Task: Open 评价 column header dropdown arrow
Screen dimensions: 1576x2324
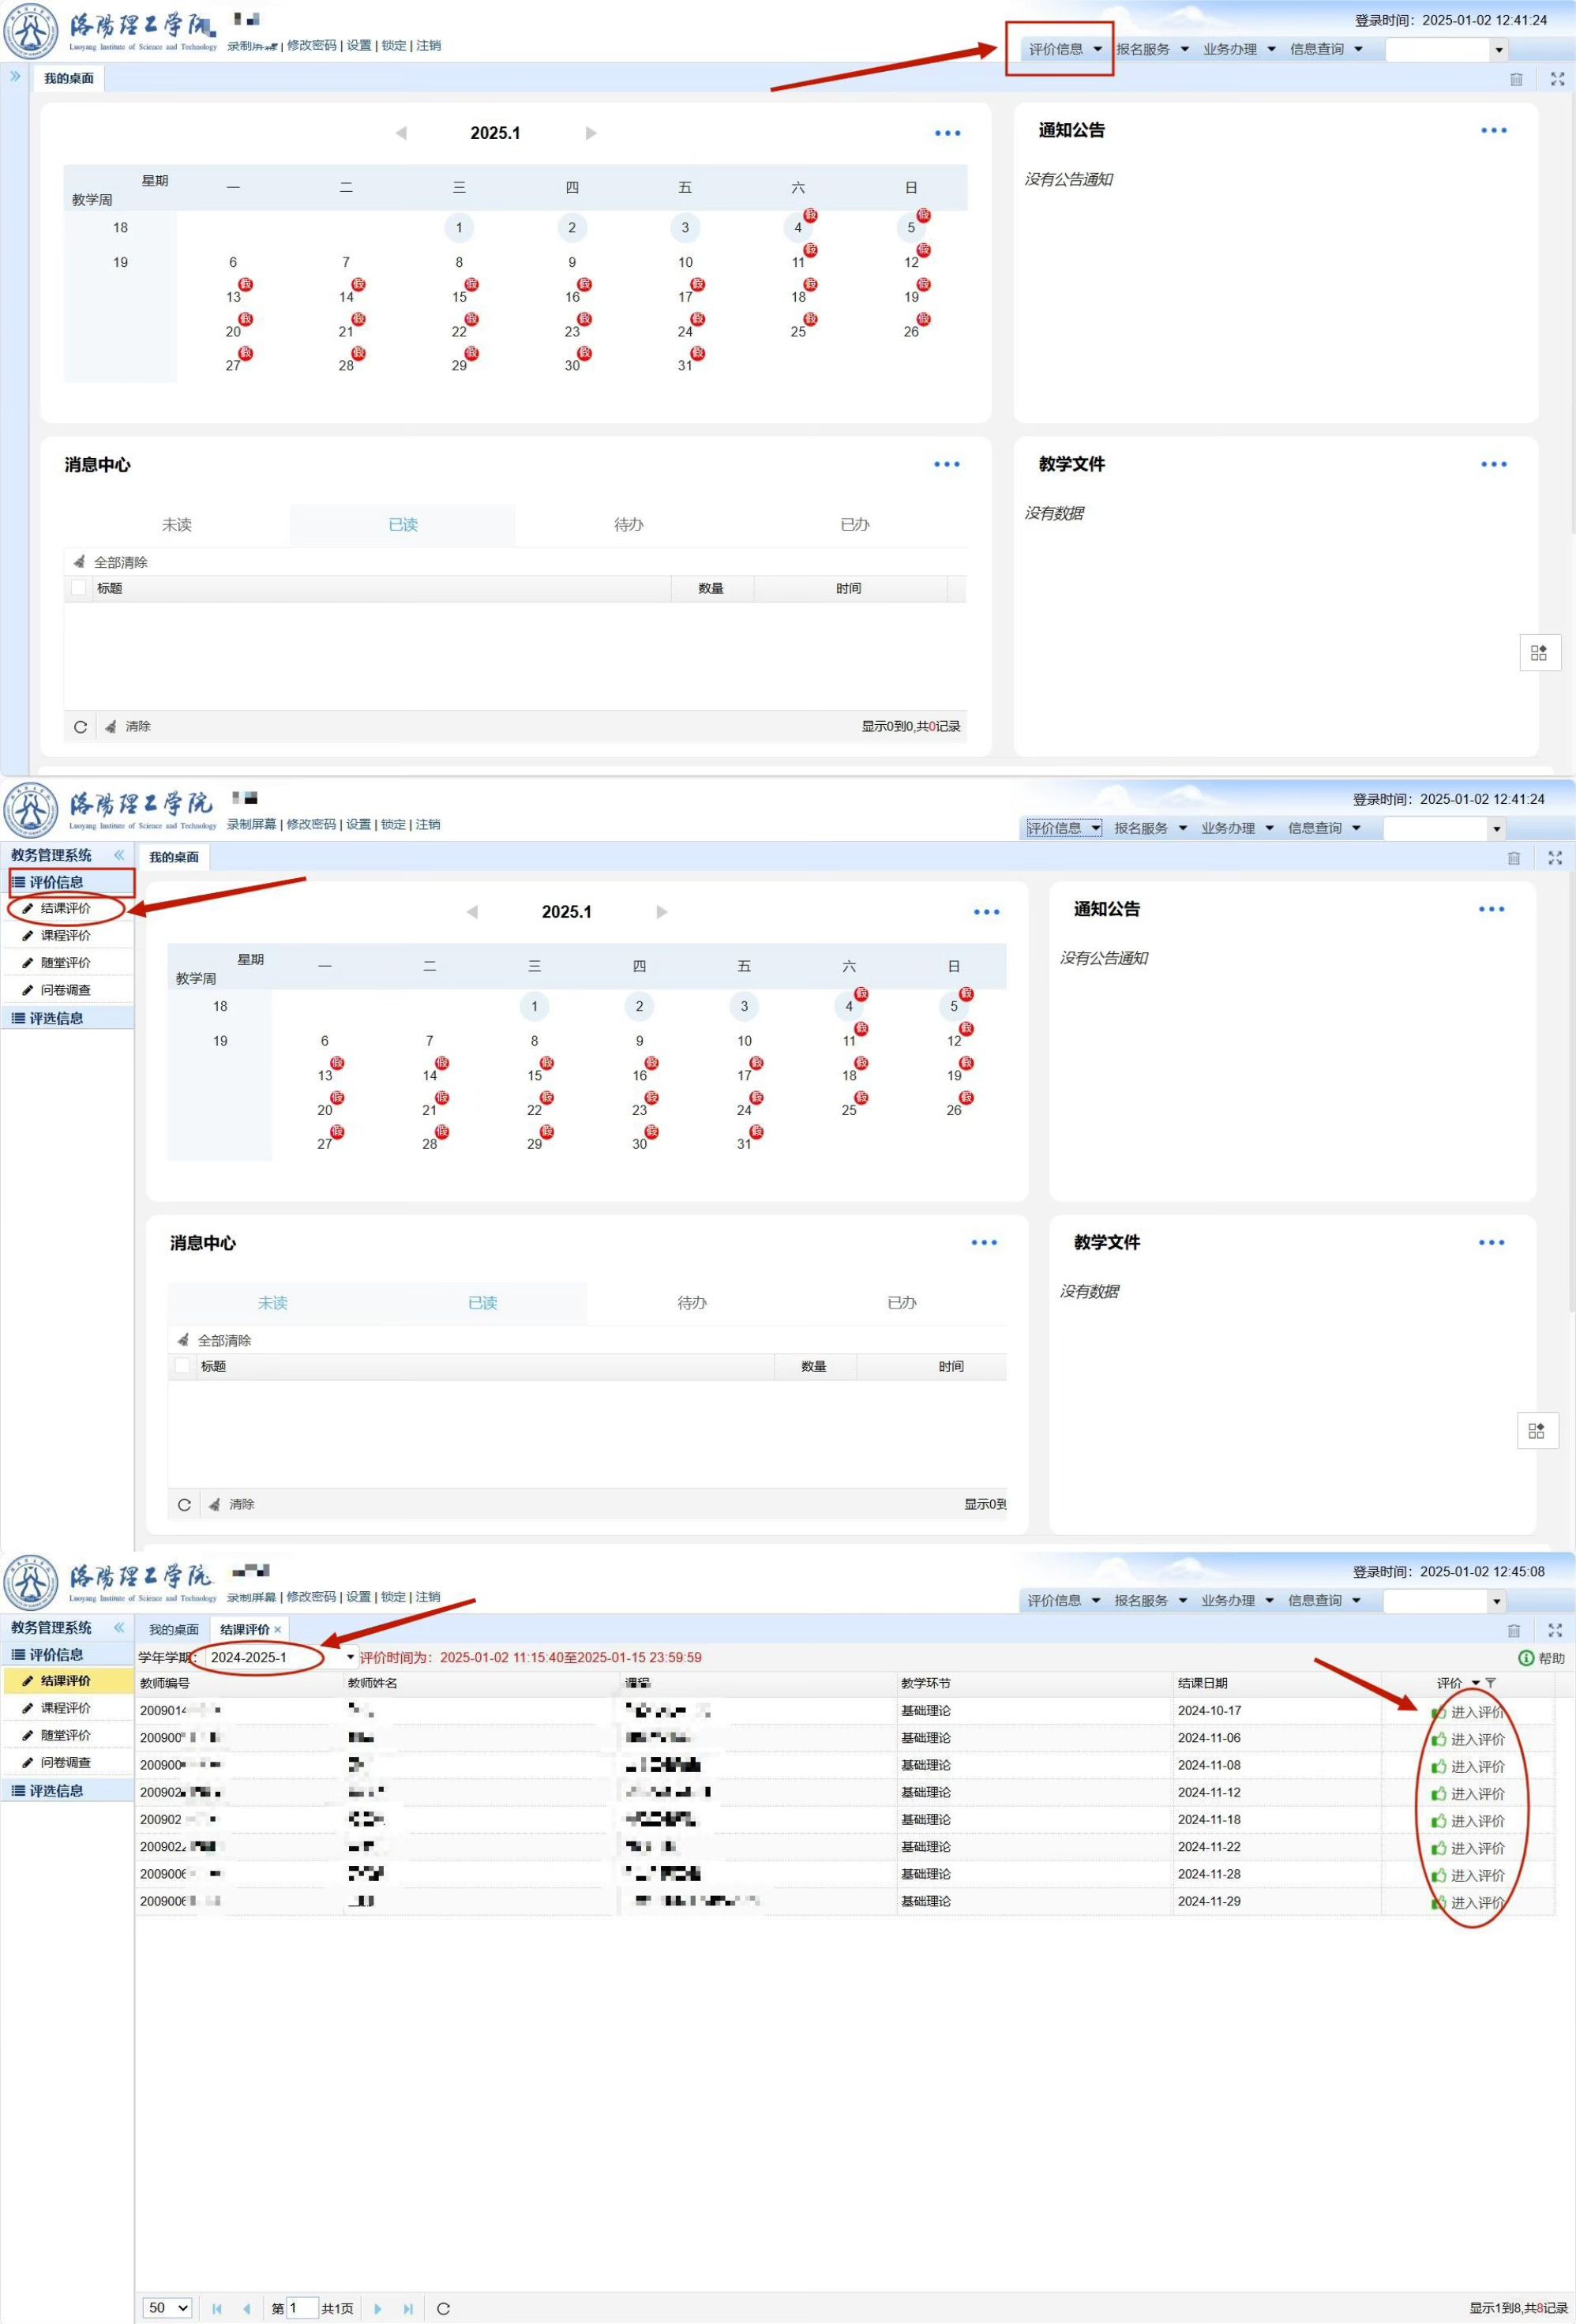Action: [x=1476, y=1683]
